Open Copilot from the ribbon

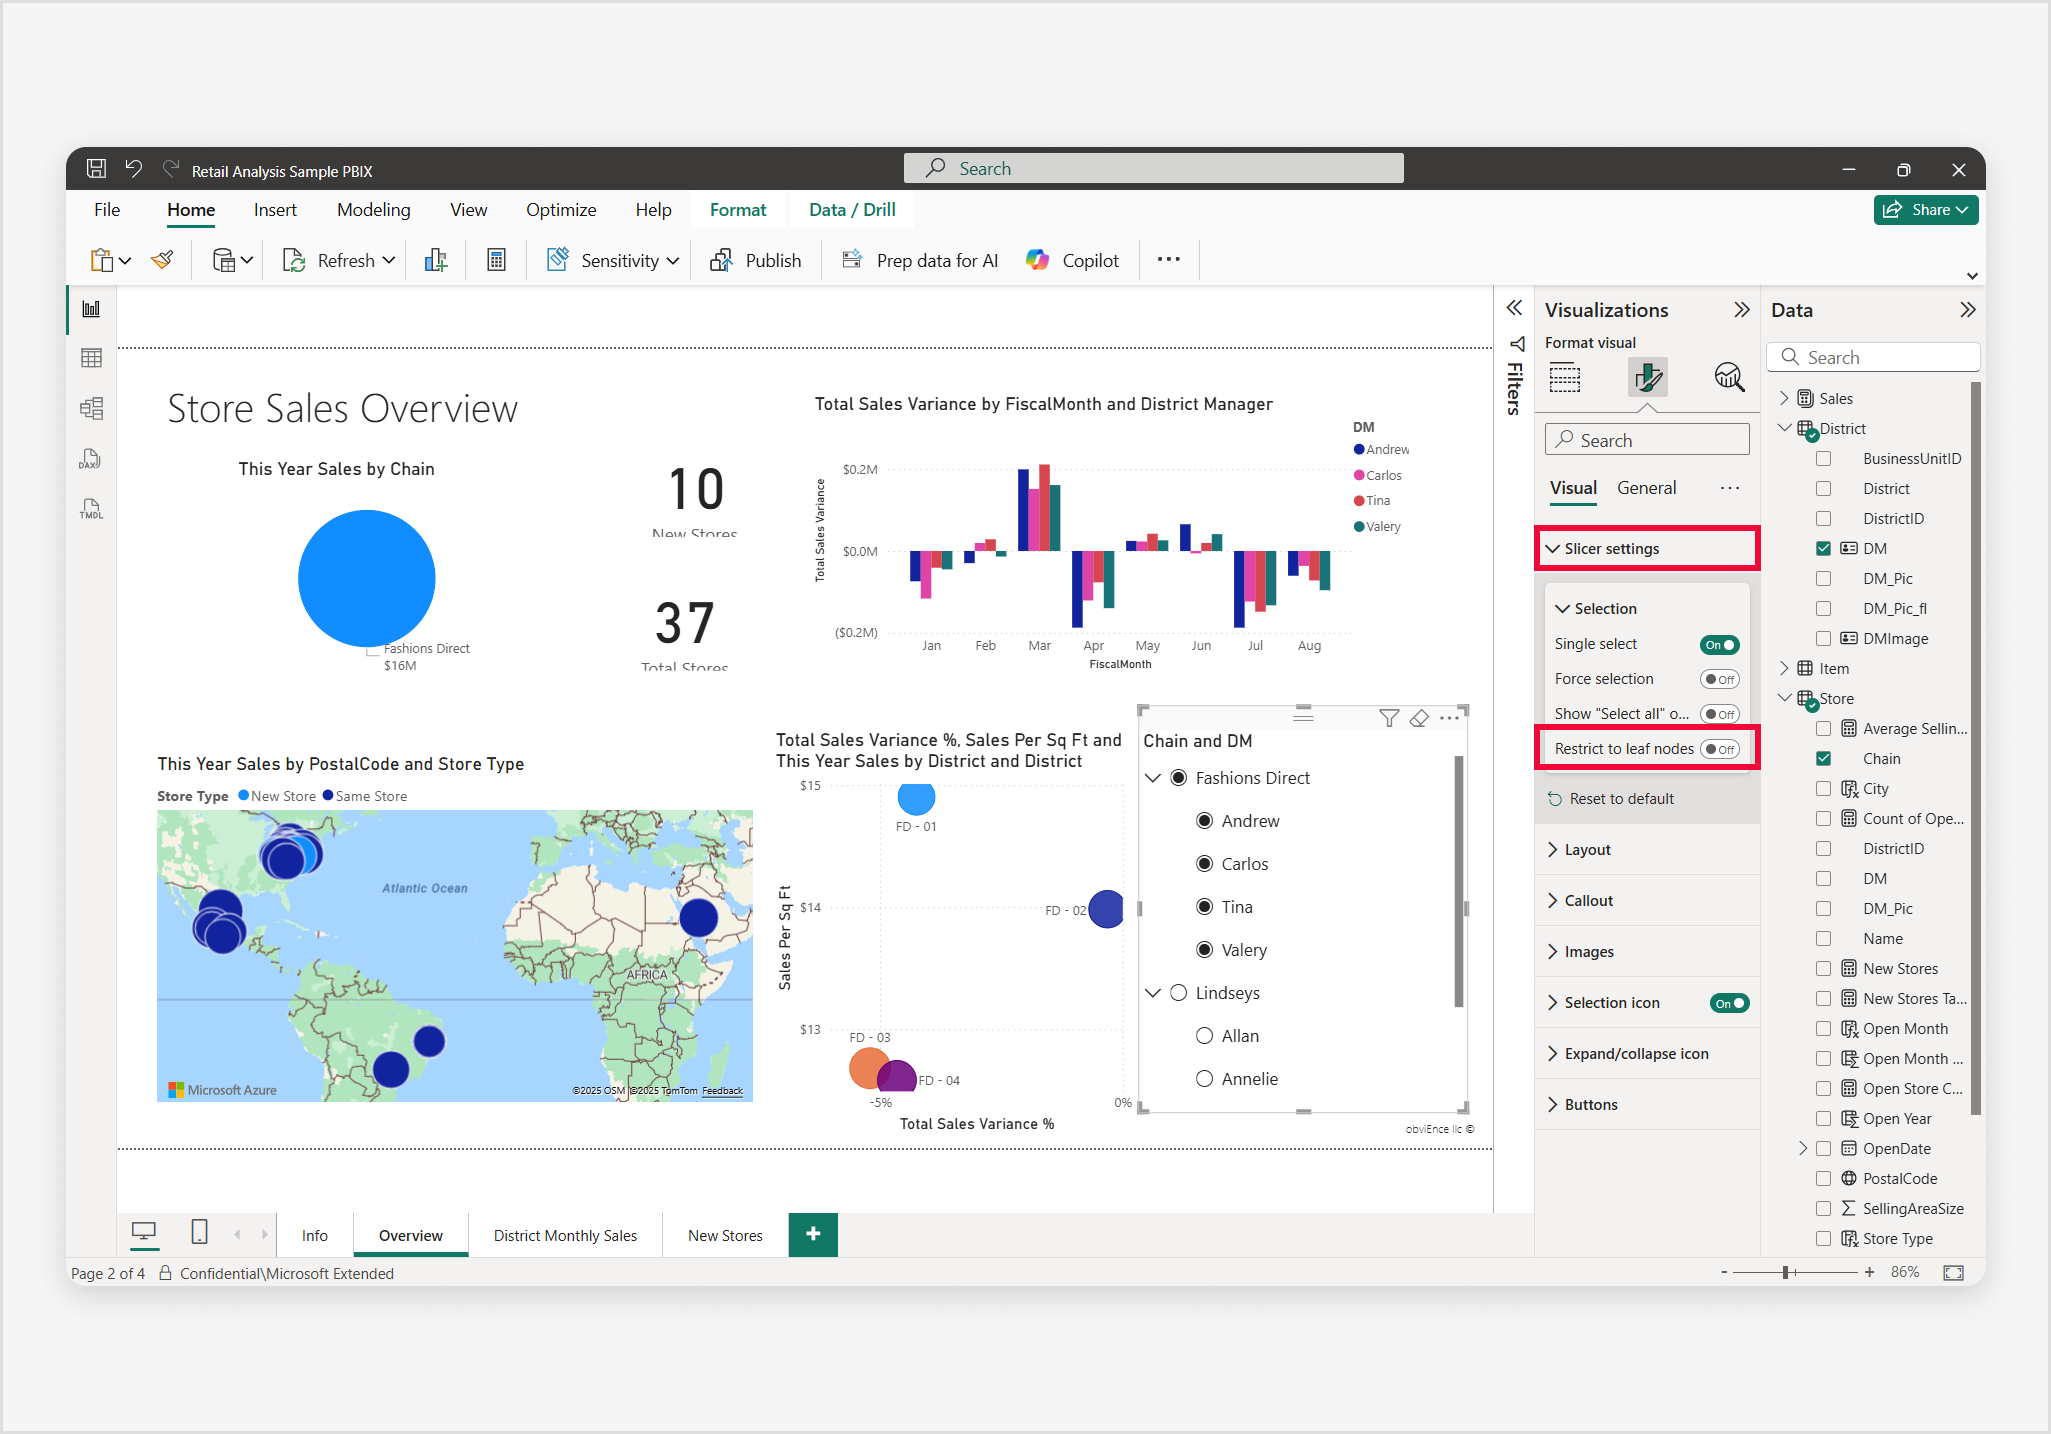[x=1073, y=260]
